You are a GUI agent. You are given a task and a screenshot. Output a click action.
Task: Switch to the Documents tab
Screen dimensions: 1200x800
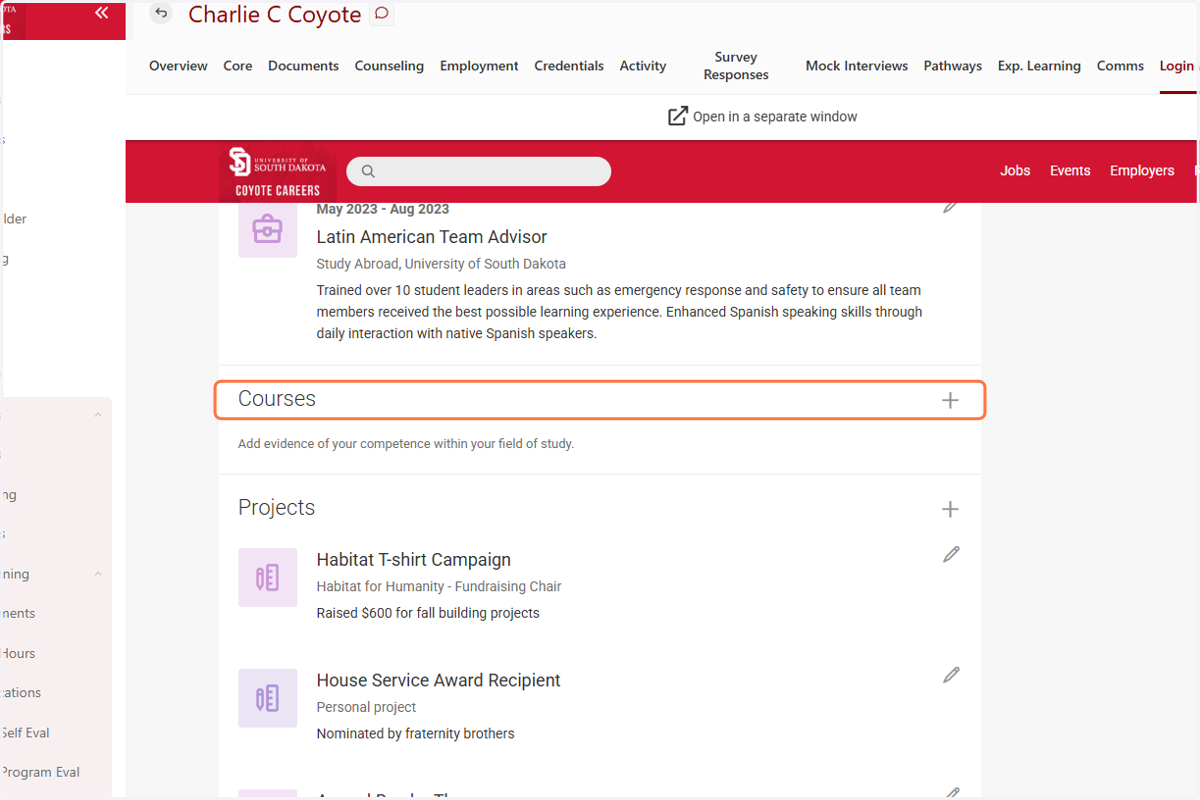pos(303,66)
